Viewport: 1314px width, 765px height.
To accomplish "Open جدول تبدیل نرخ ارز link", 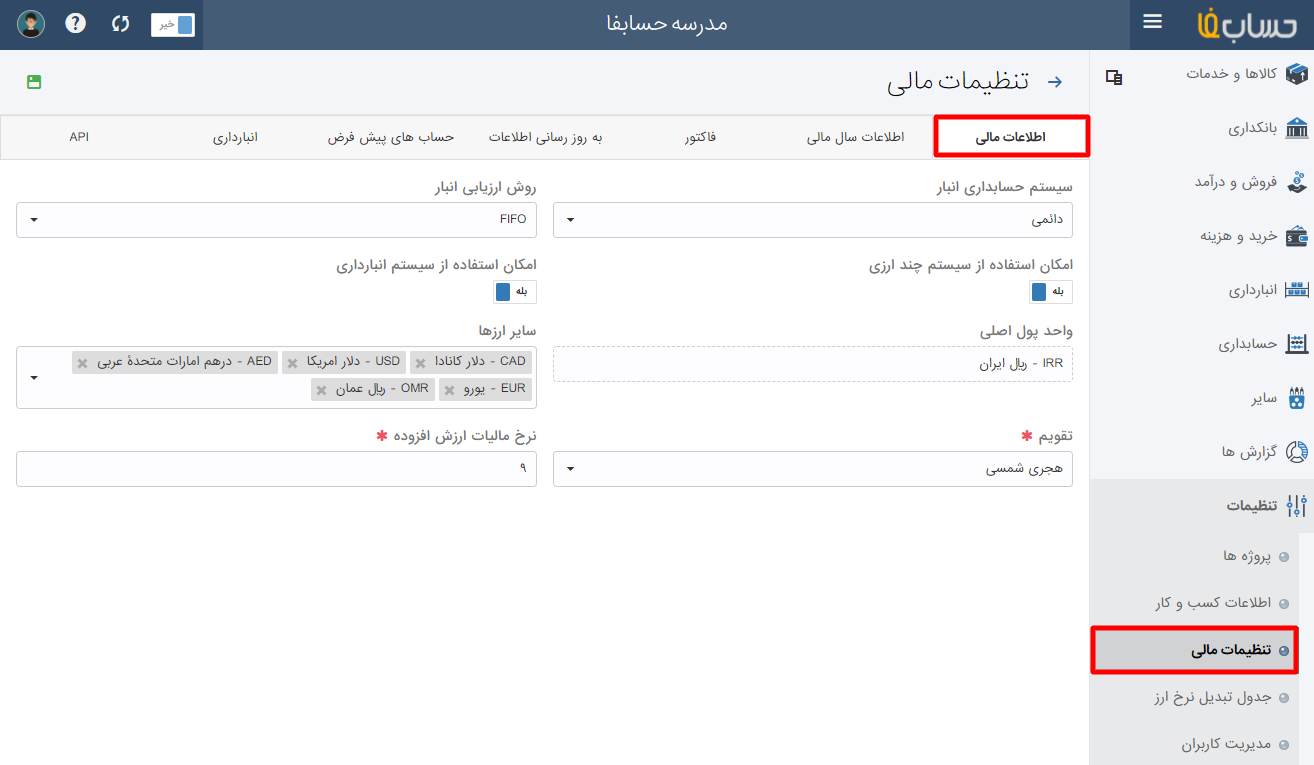I will 1211,697.
